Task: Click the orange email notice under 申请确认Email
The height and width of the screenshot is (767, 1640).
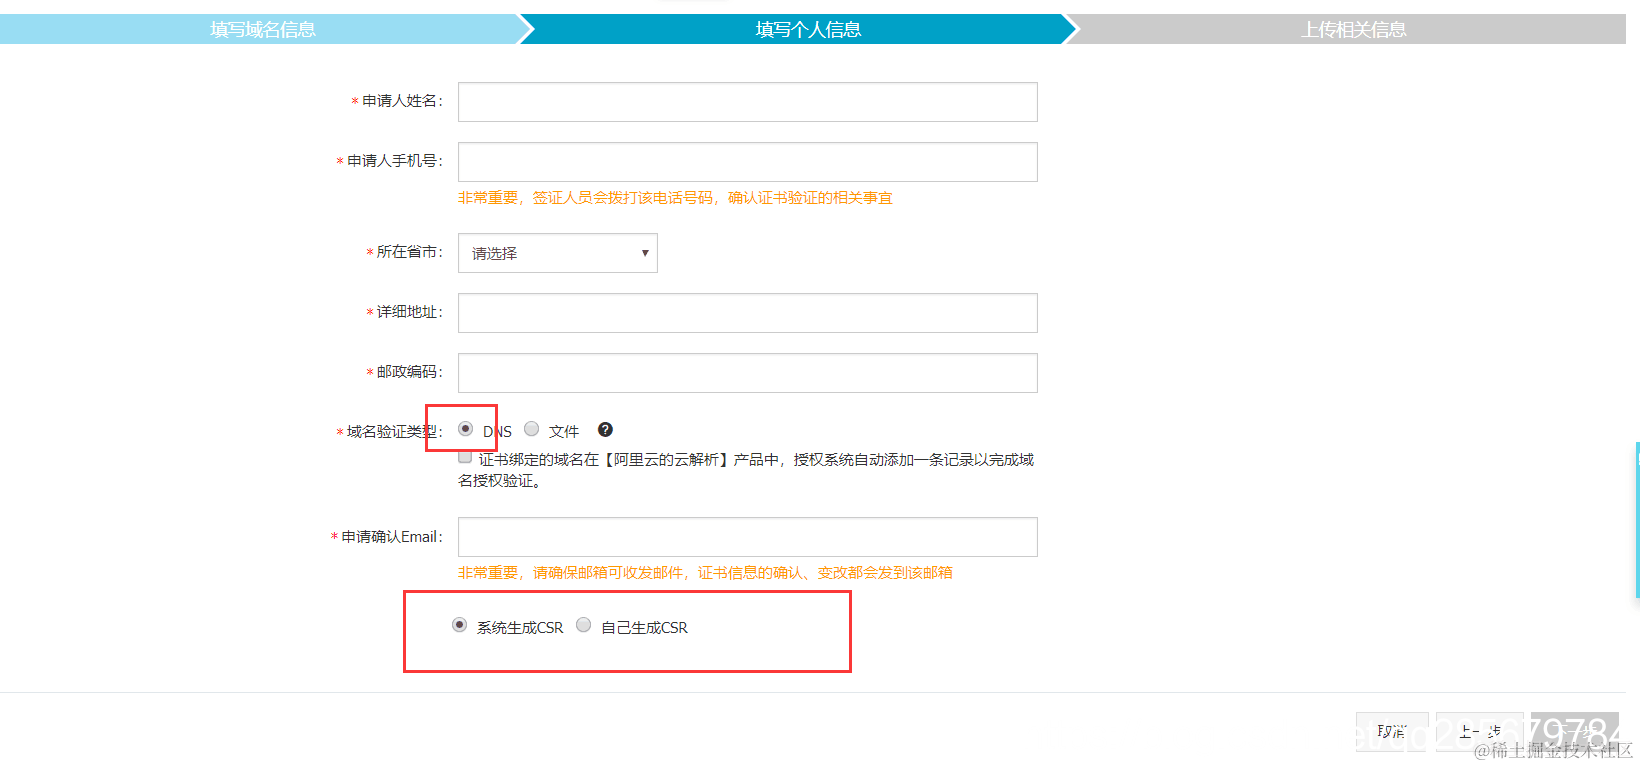Action: click(705, 573)
